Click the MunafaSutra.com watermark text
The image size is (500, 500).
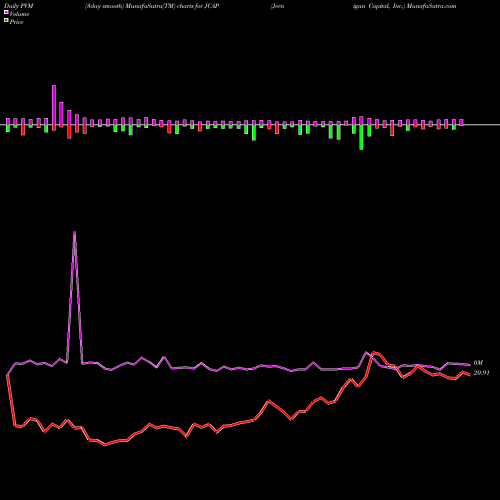point(431,6)
